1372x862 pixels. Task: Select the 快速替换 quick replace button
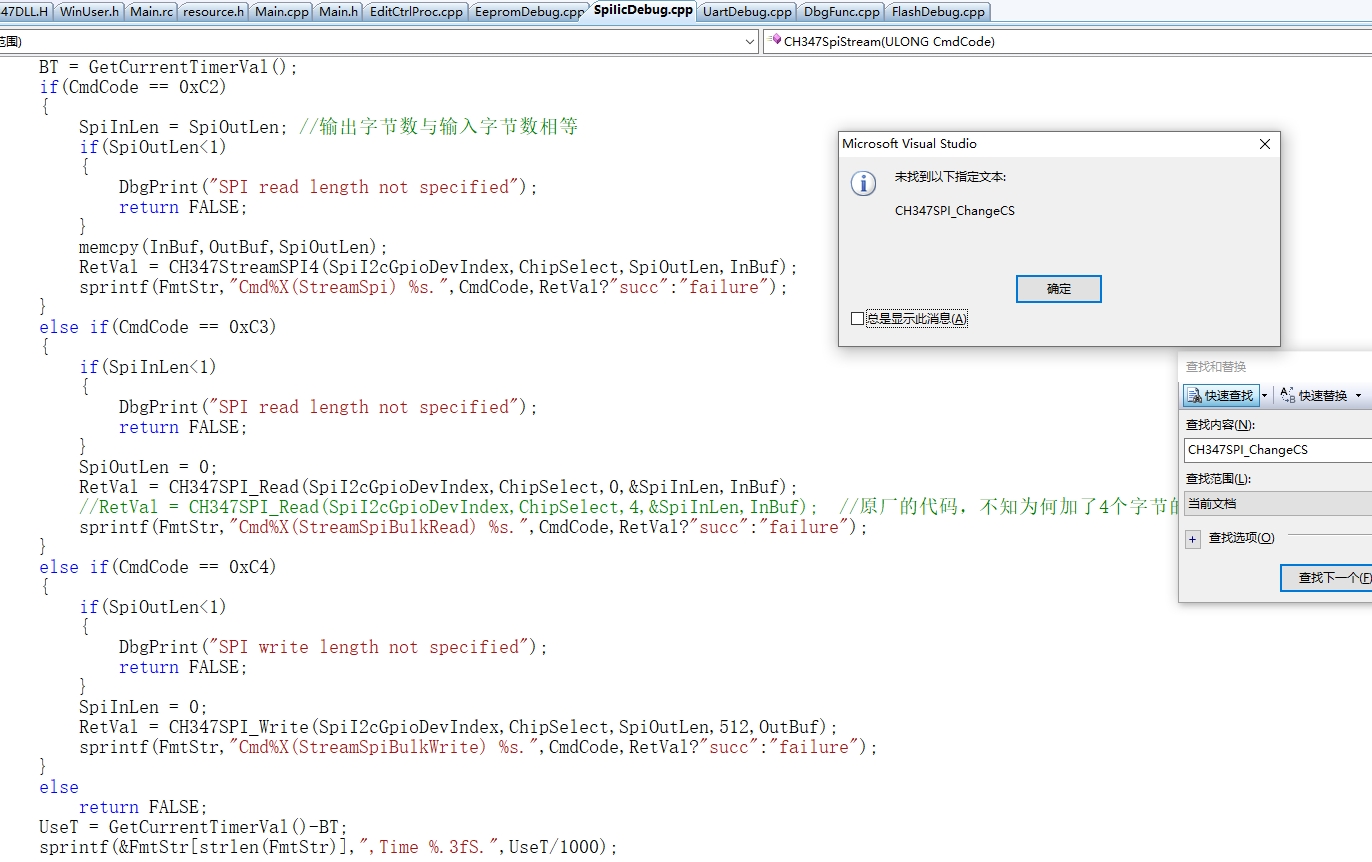[x=1315, y=396]
